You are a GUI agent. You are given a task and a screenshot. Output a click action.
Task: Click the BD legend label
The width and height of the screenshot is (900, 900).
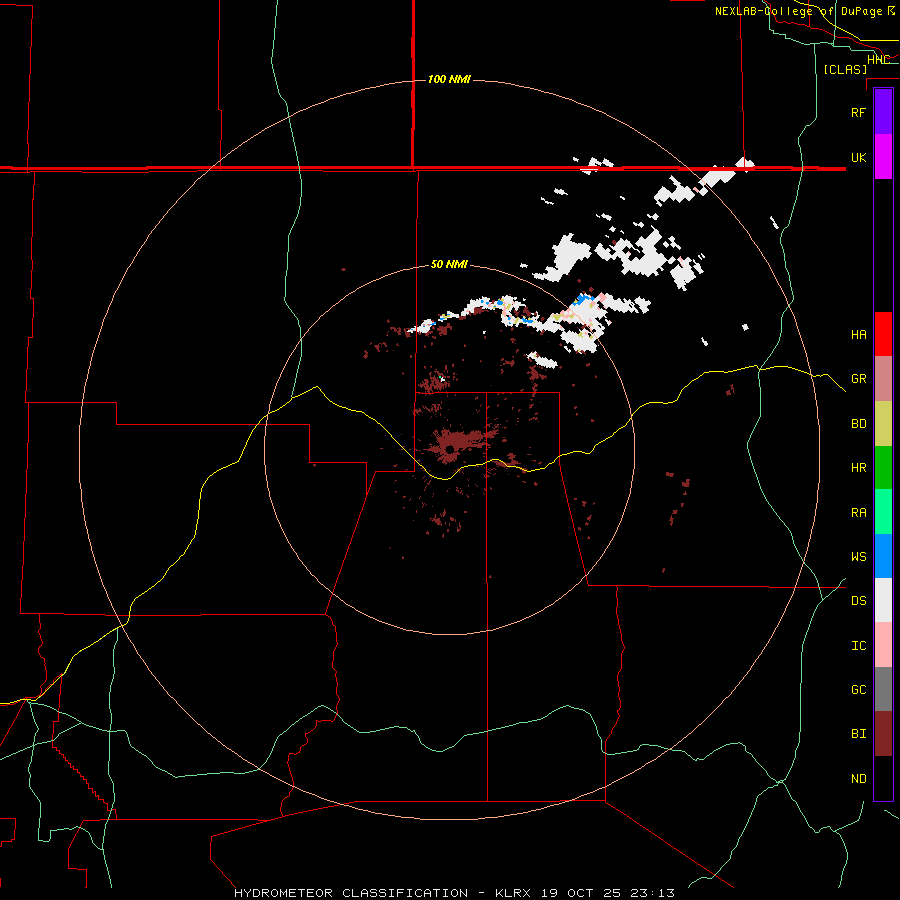pos(859,424)
